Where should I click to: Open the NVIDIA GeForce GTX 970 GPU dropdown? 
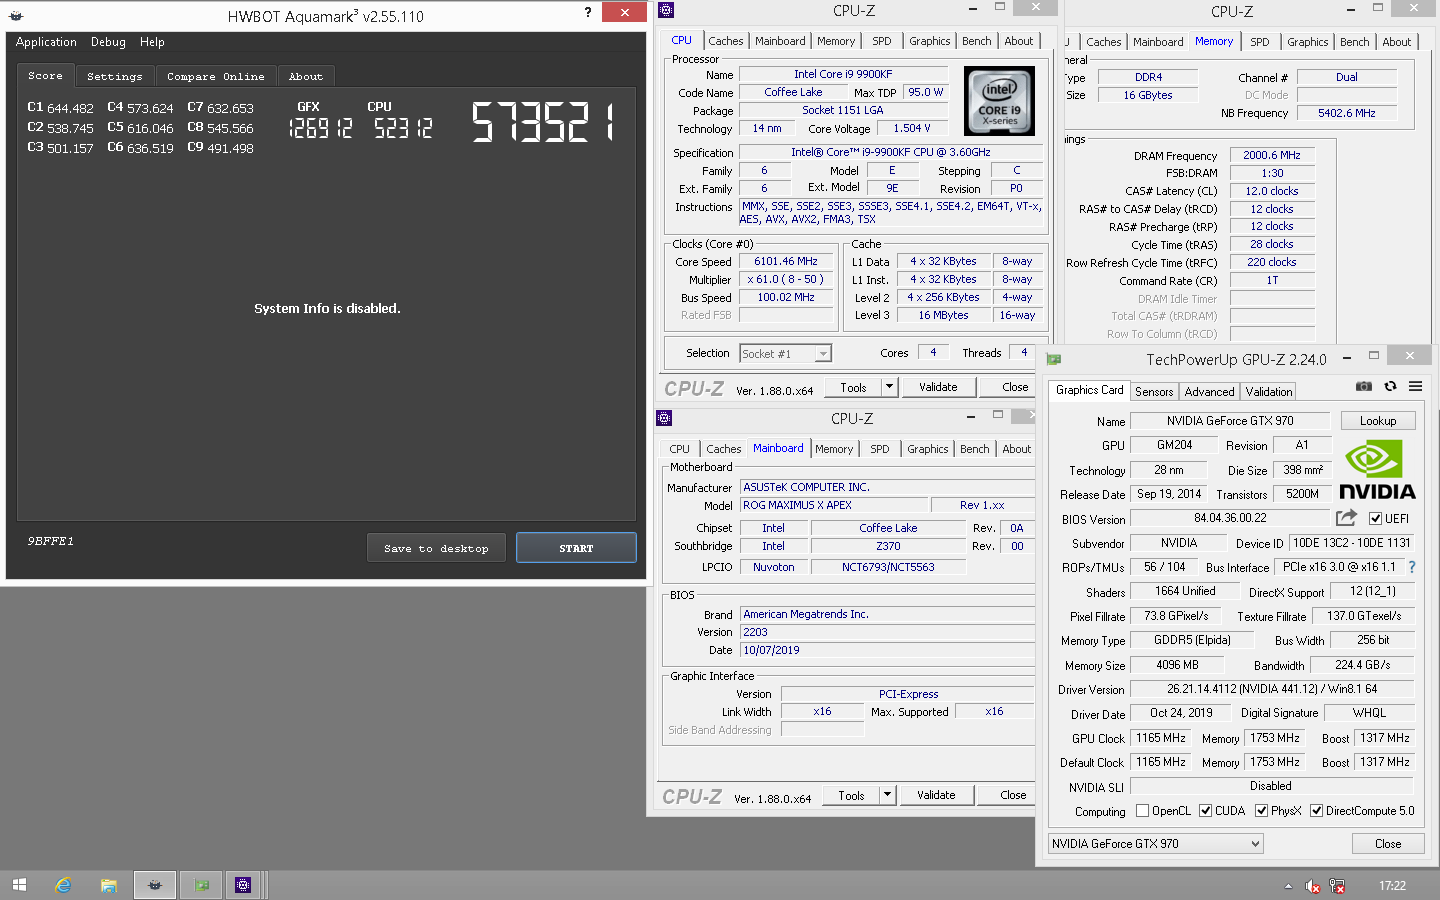(x=1156, y=844)
